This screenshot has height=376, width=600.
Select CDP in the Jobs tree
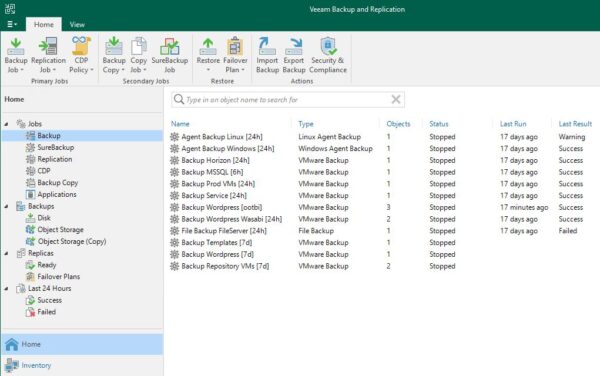pos(38,171)
